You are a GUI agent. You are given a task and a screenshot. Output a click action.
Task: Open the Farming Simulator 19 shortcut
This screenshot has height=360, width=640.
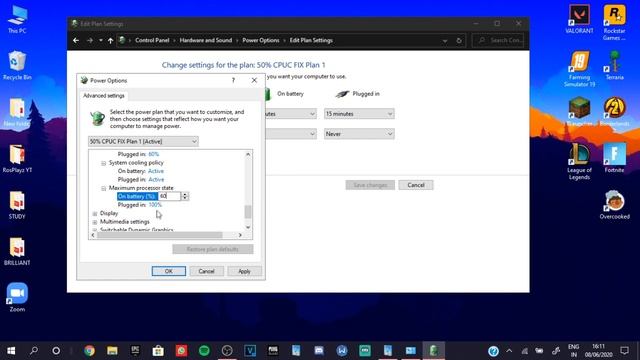(x=579, y=69)
